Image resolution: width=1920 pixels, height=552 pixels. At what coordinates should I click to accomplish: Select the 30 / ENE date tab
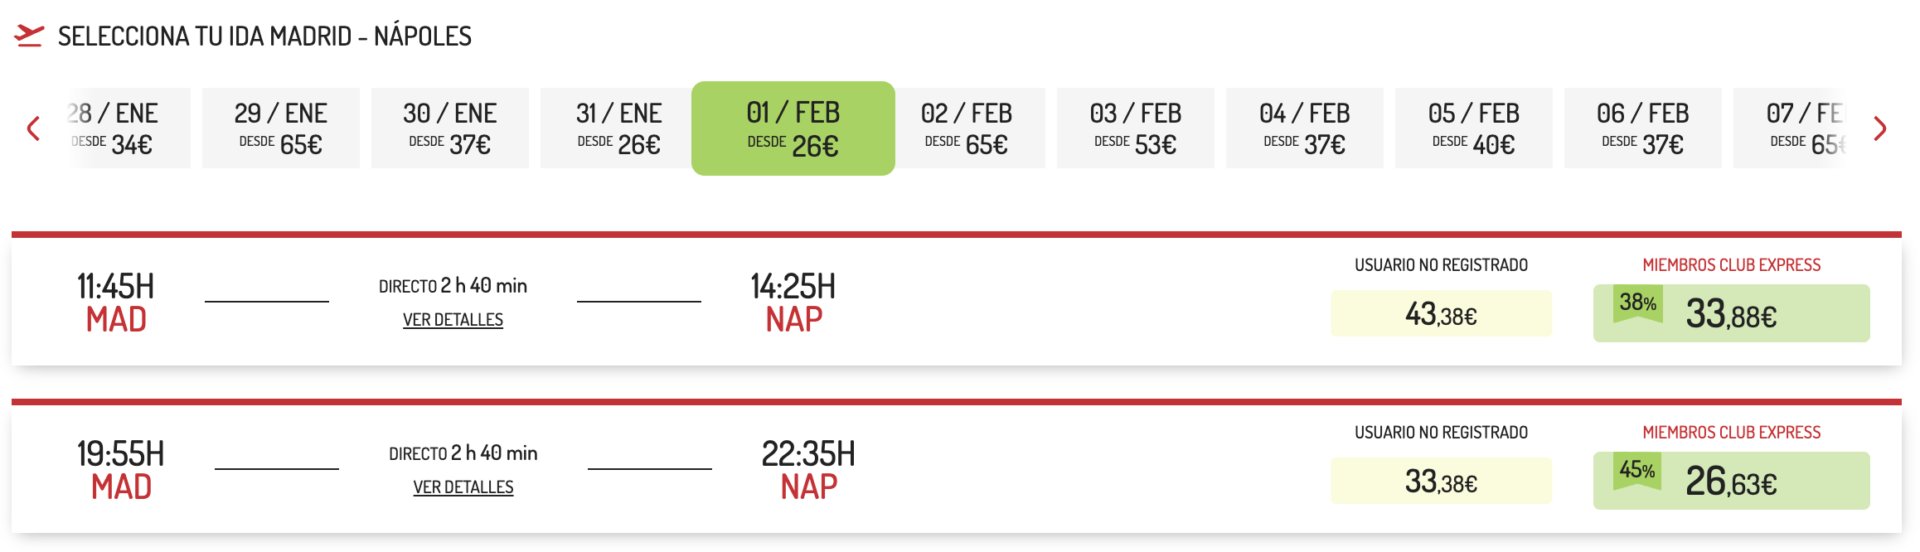click(450, 128)
